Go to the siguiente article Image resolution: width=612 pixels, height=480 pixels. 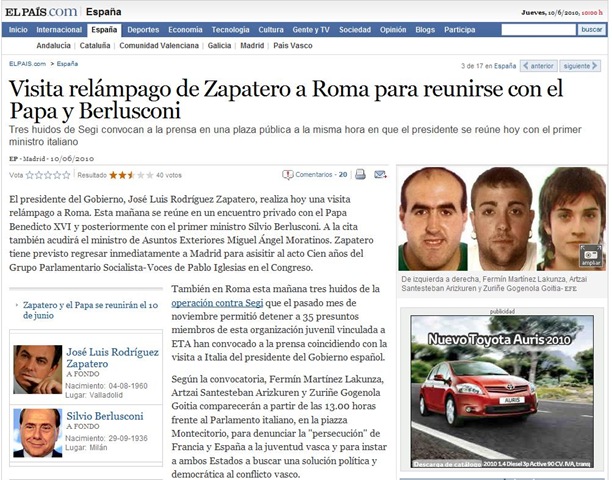coord(580,66)
